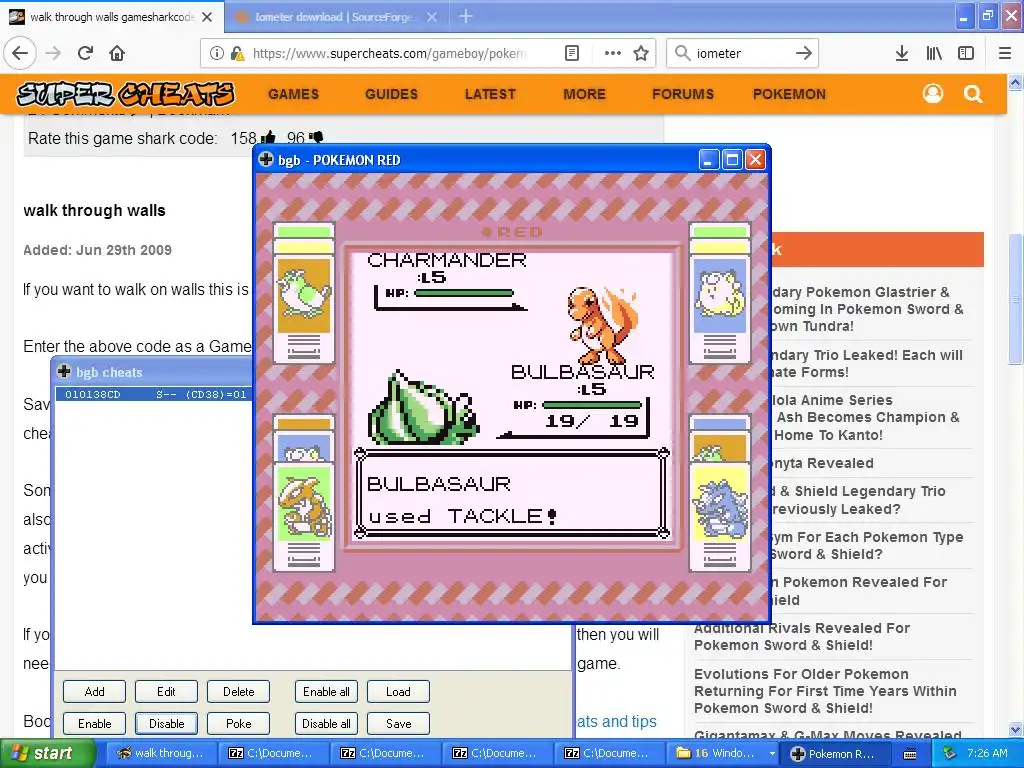
Task: Open the LATEST menu item
Action: point(490,94)
